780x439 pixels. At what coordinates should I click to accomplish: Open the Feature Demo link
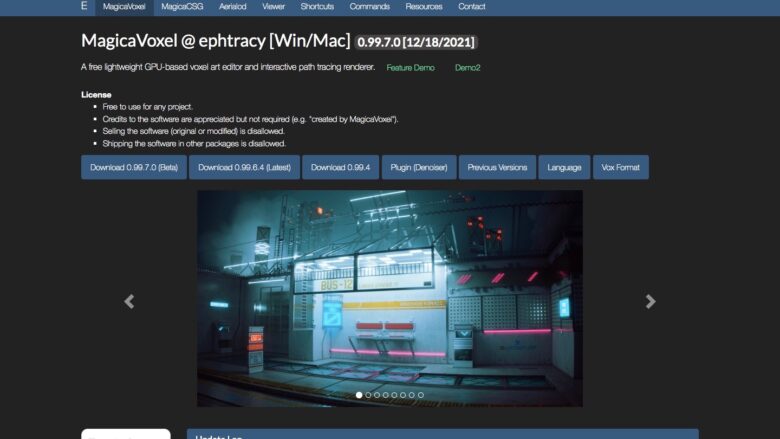(410, 68)
